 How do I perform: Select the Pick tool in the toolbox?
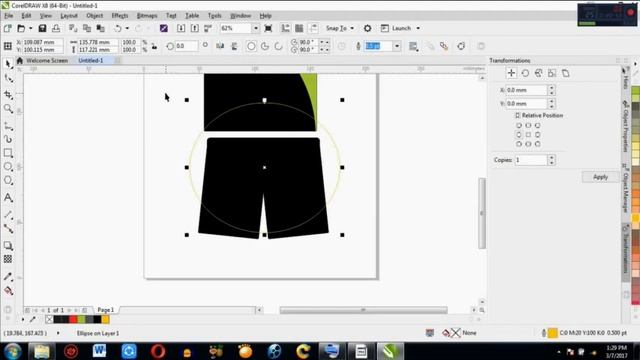8,64
